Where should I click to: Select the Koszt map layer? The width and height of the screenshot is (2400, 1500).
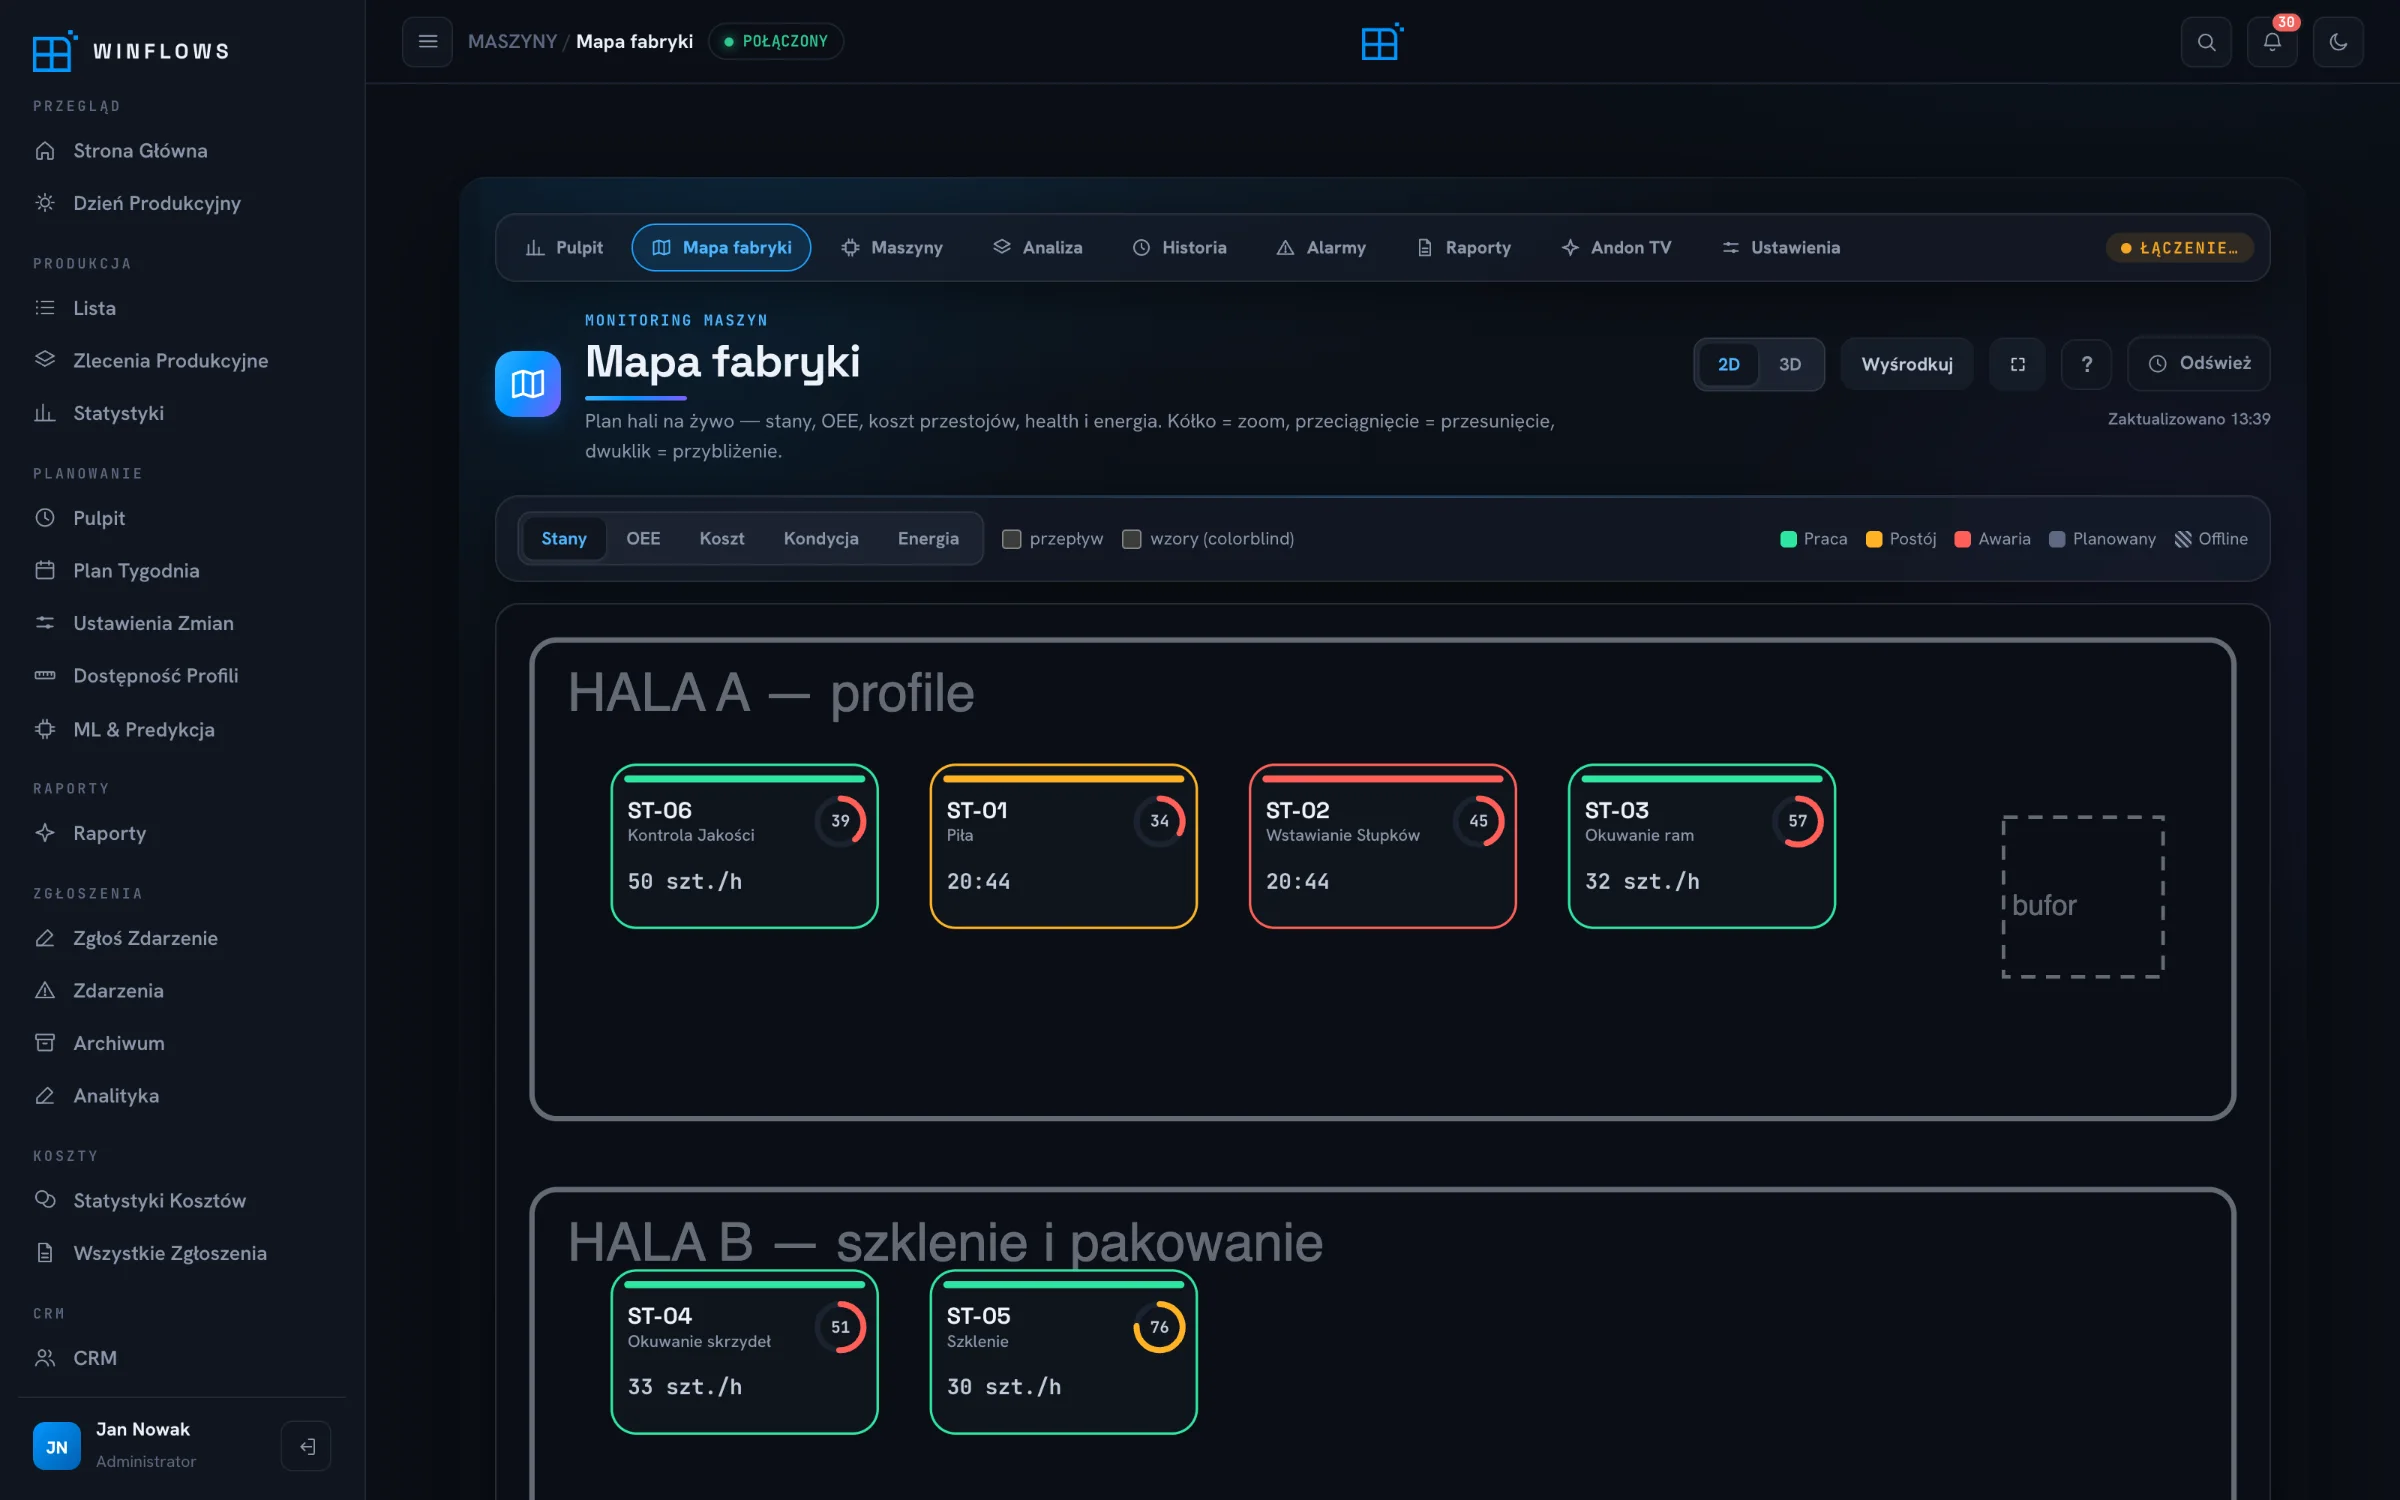(721, 539)
